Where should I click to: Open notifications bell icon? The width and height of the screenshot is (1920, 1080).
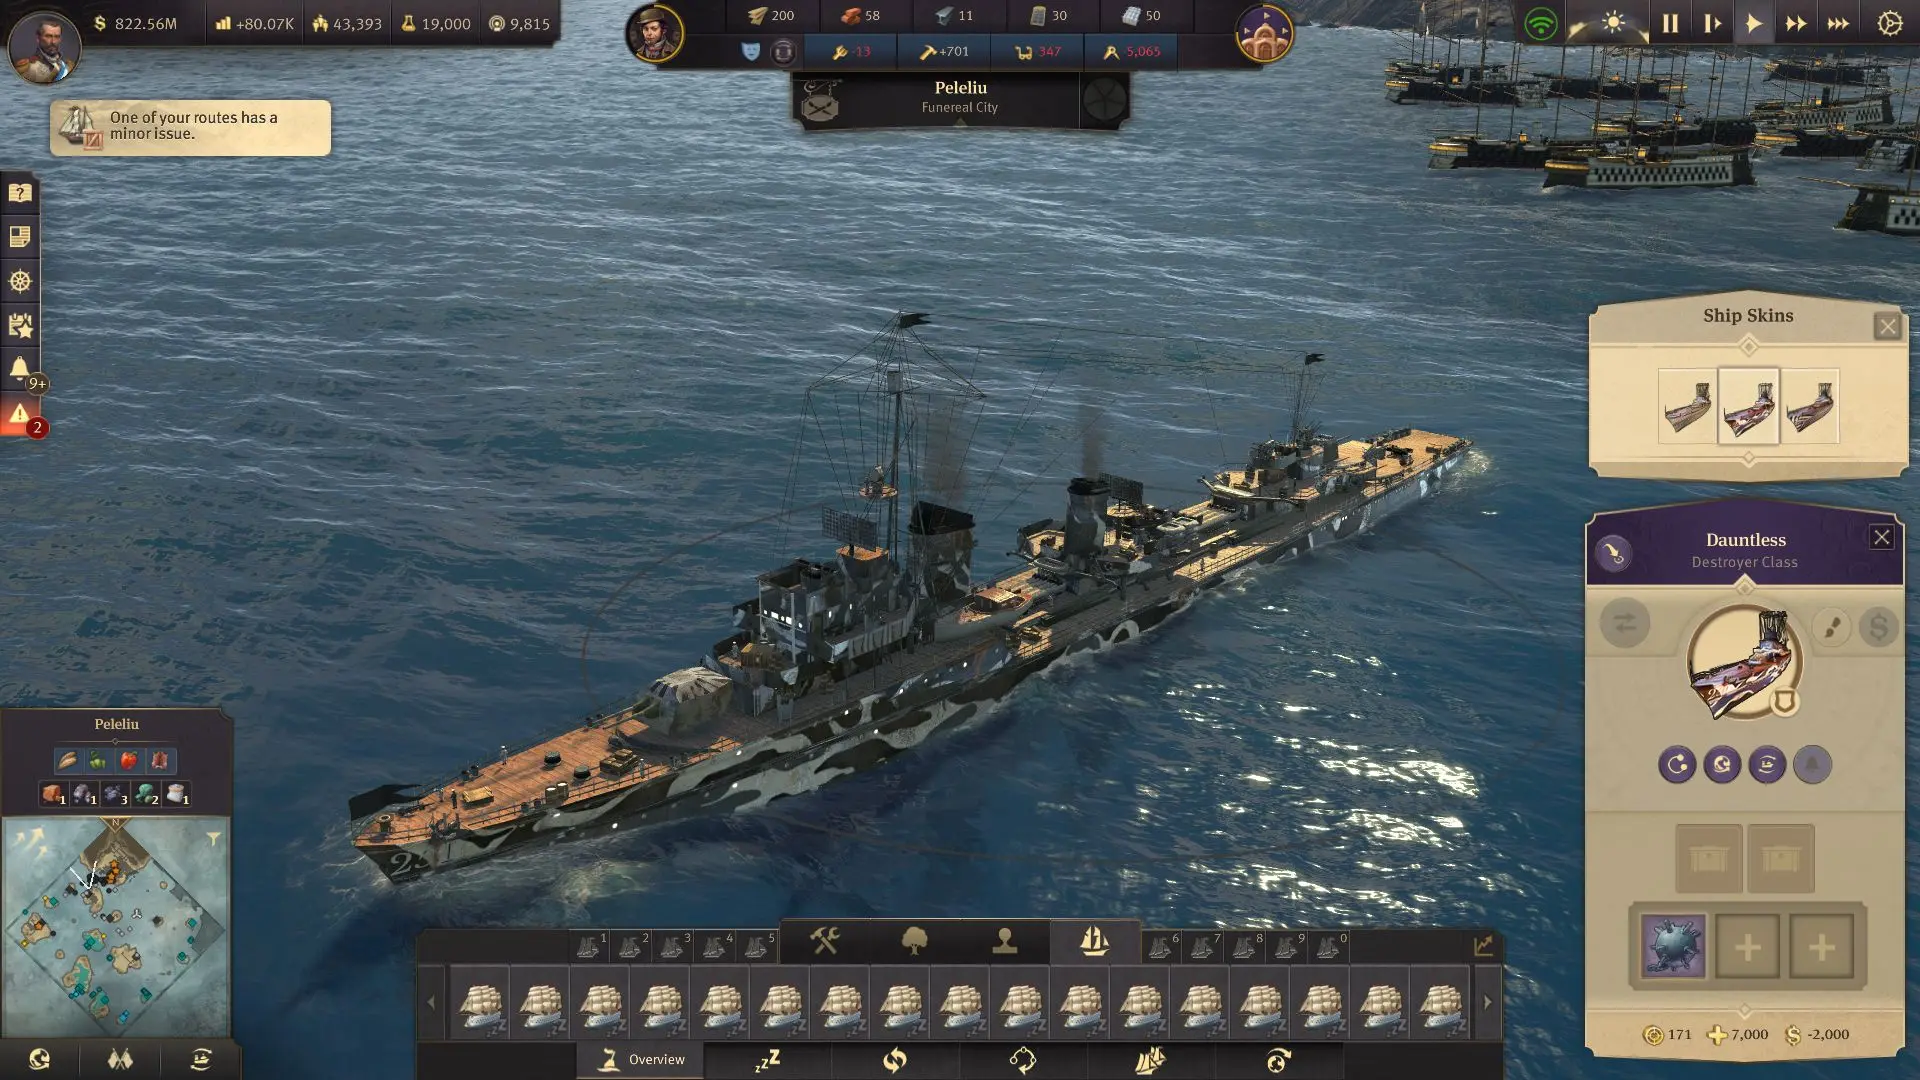click(x=20, y=369)
